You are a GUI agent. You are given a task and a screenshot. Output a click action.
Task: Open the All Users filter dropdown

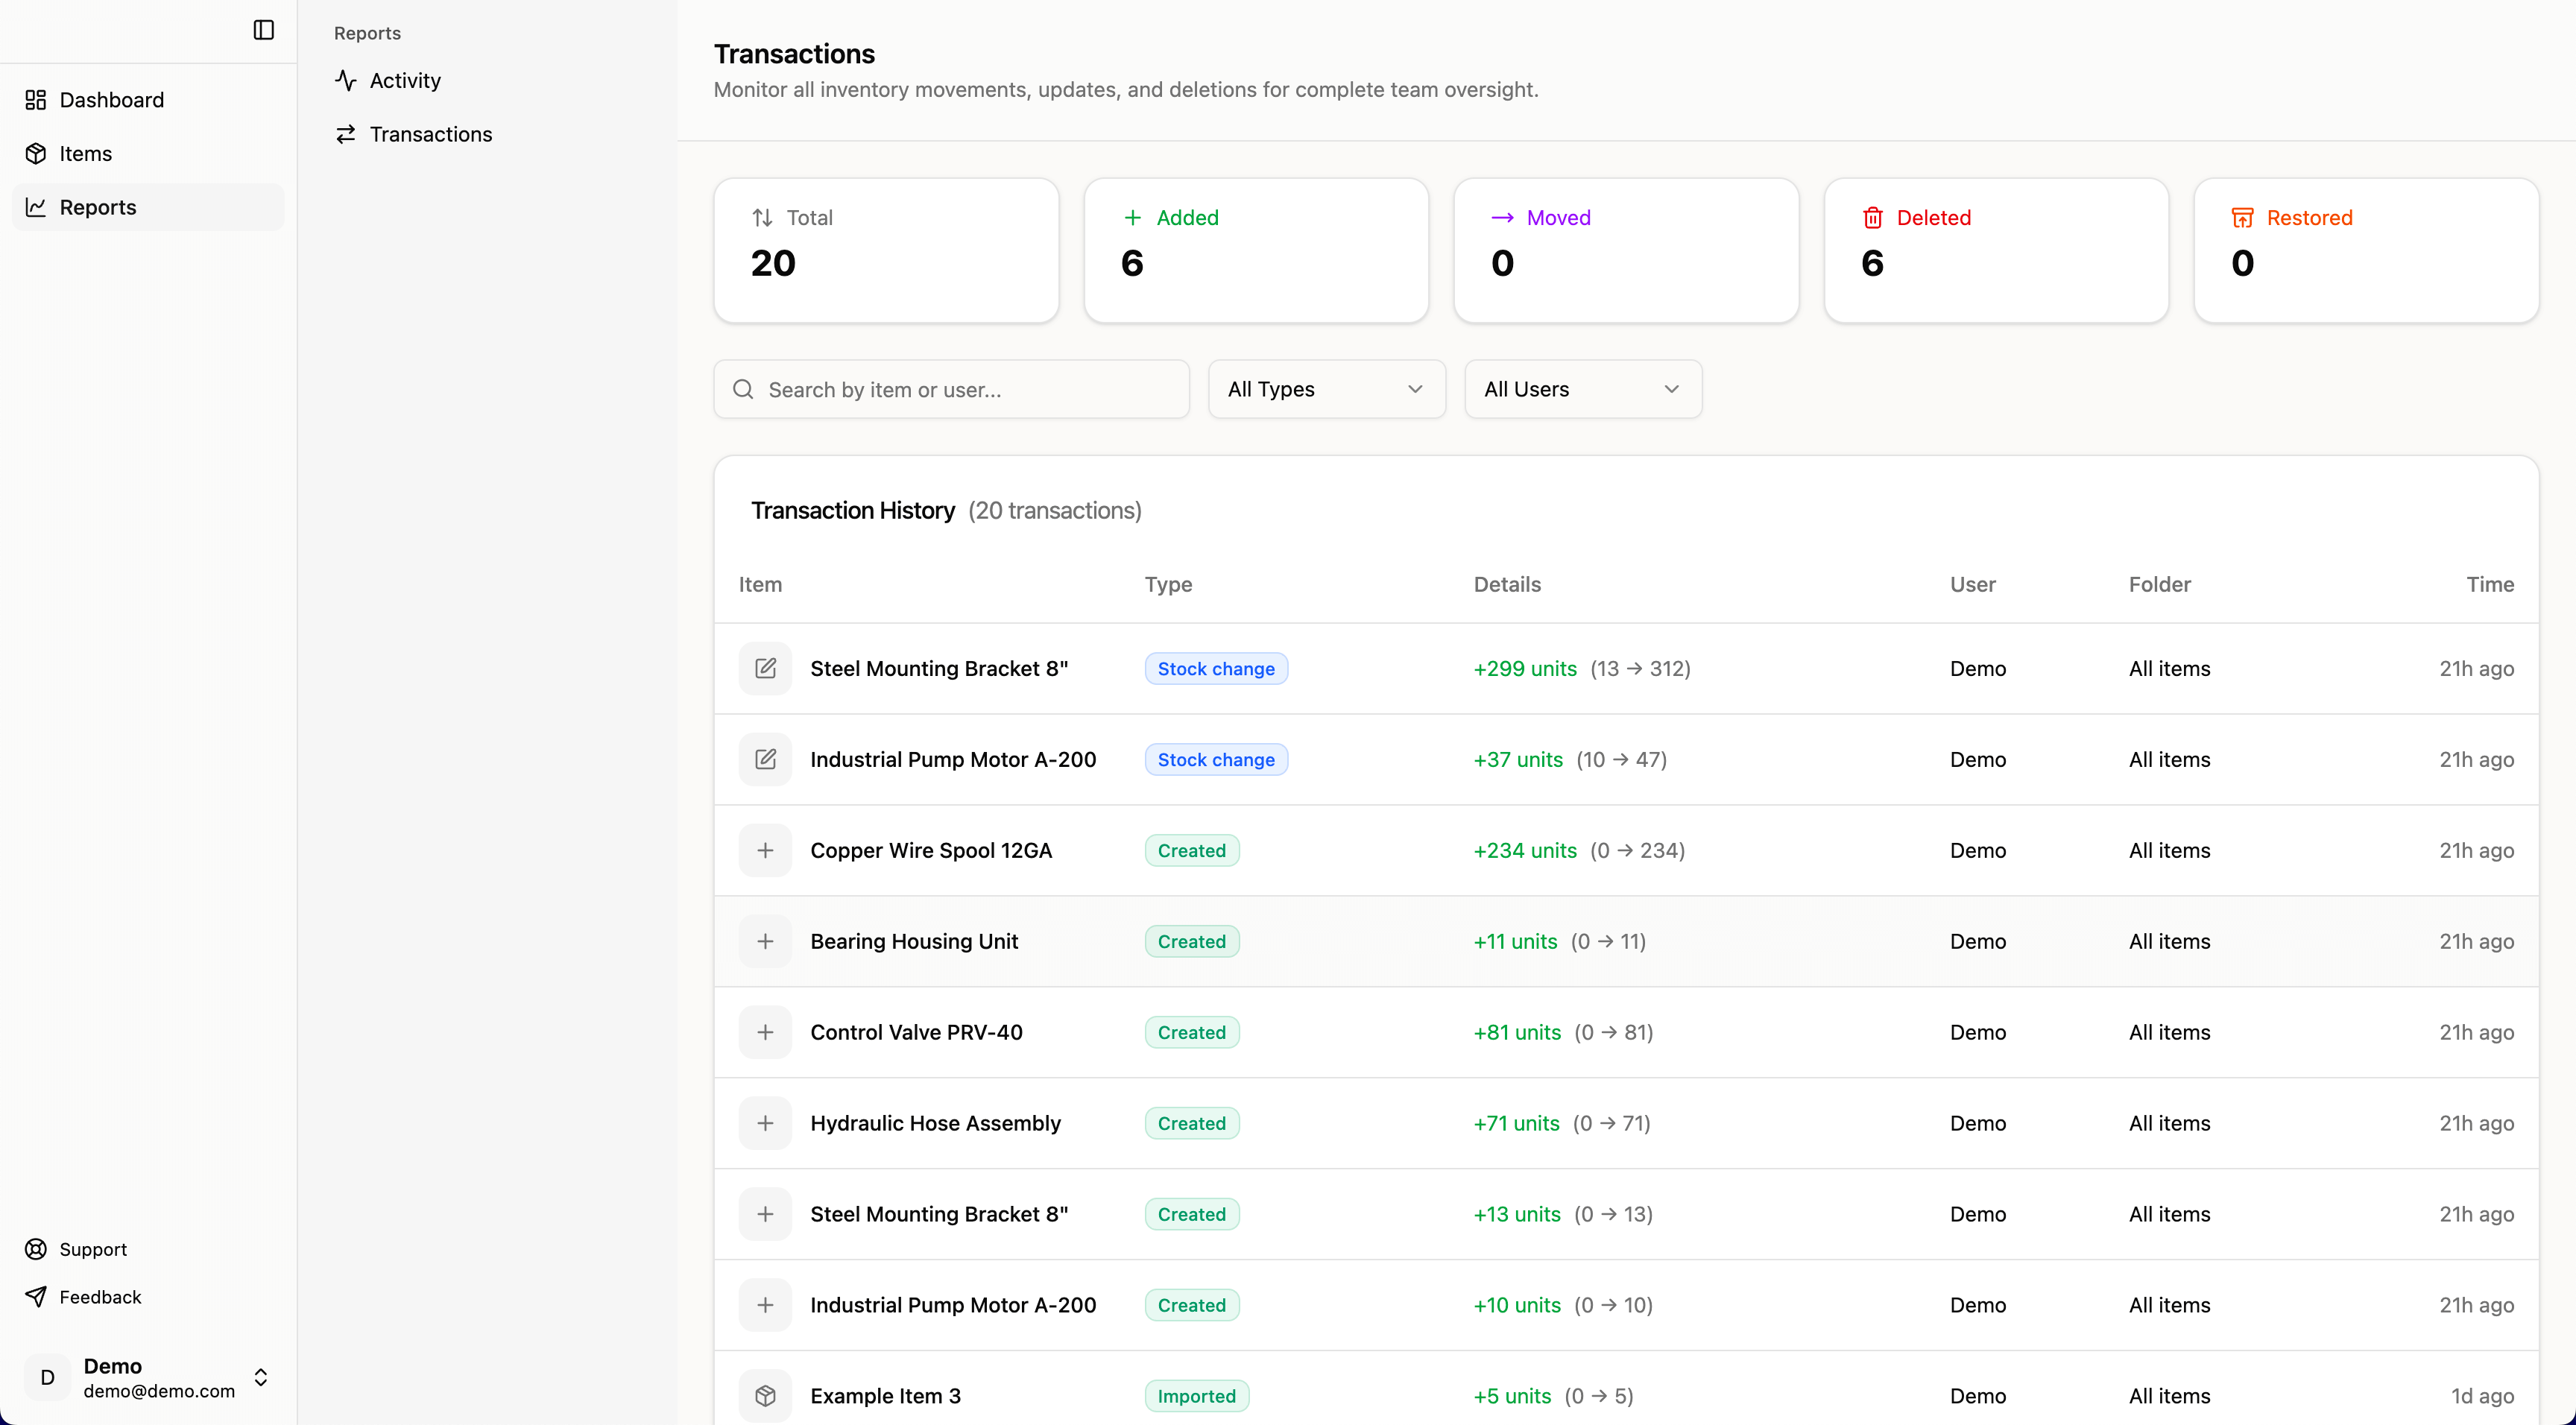click(1582, 389)
